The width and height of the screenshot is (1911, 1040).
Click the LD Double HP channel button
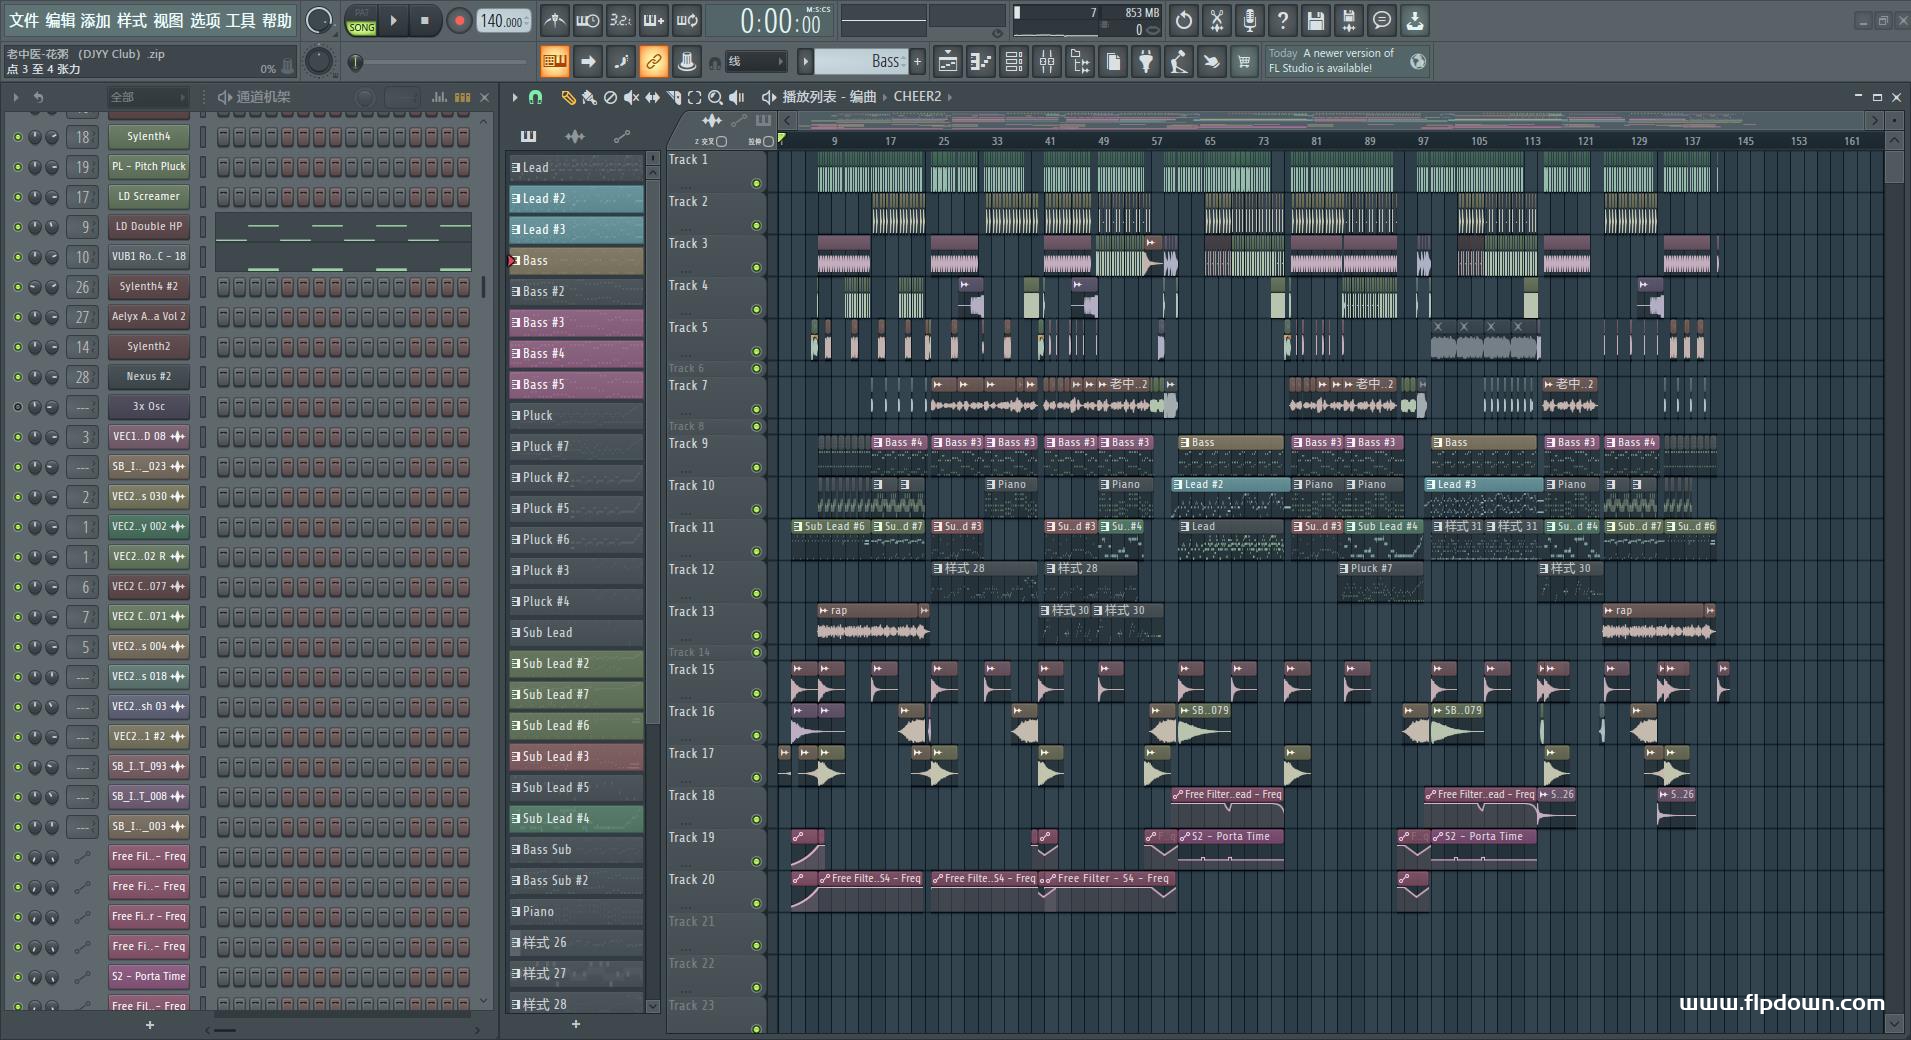point(148,227)
